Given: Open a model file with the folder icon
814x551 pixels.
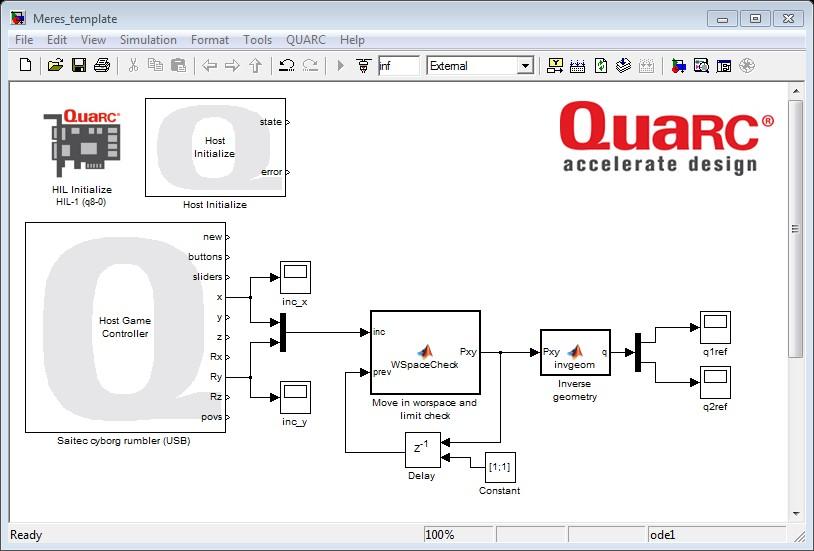Looking at the screenshot, I should [55, 65].
